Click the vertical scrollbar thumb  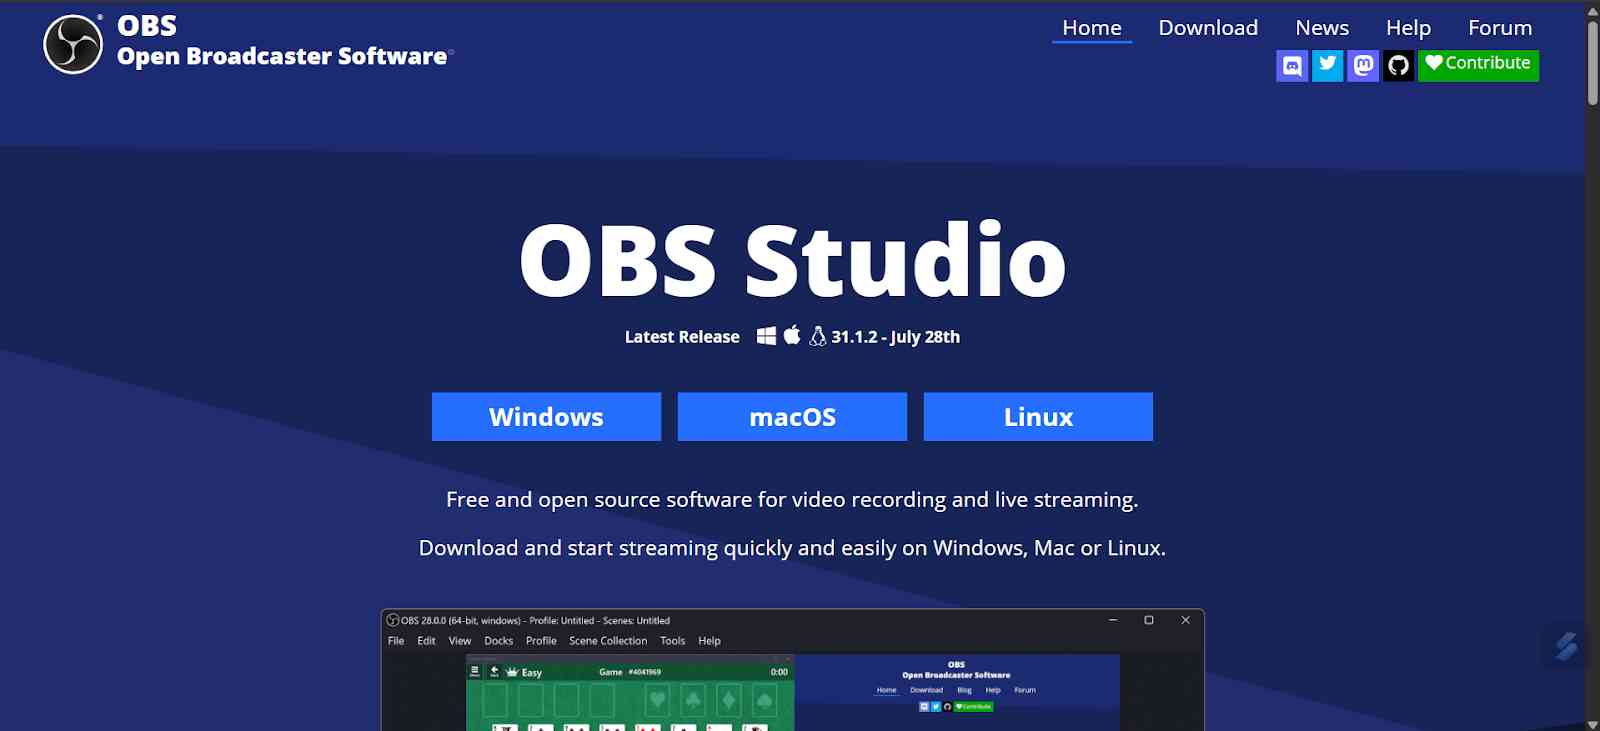(x=1592, y=62)
